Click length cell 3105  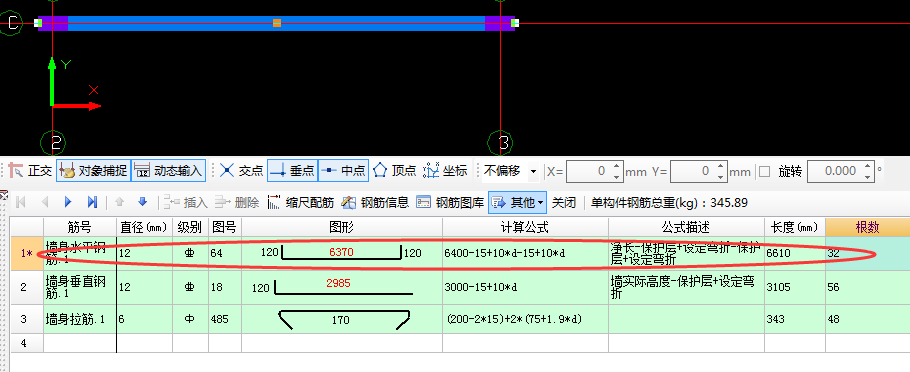(795, 287)
